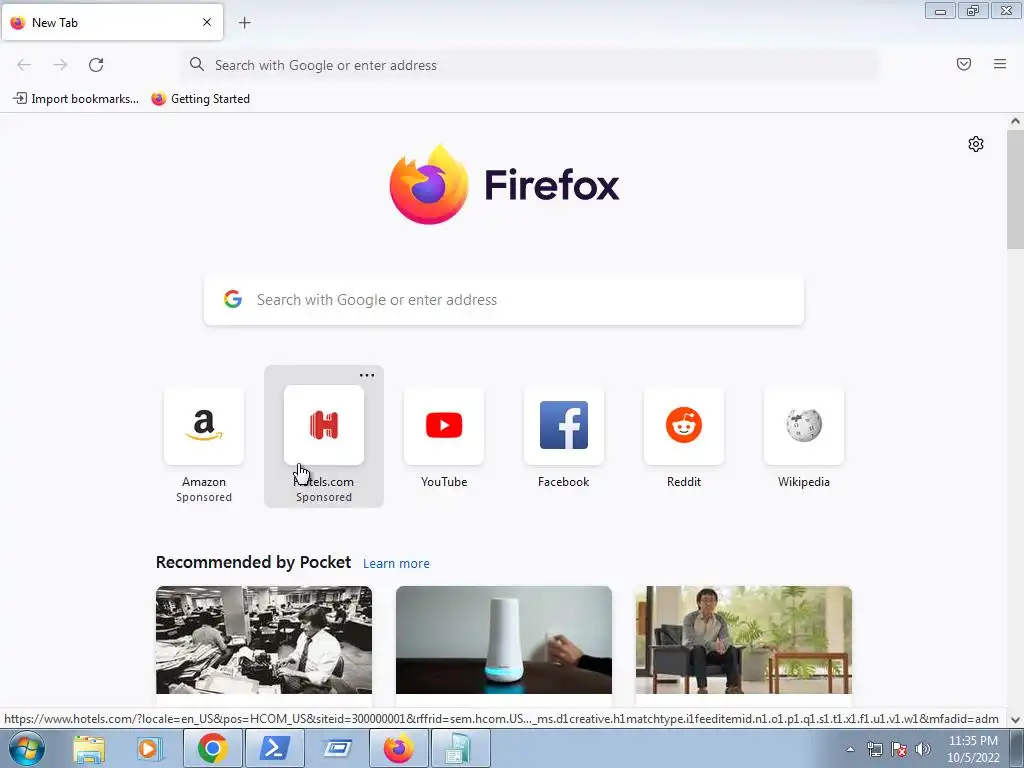Focus the address bar search field
The image size is (1024, 768).
(x=530, y=65)
